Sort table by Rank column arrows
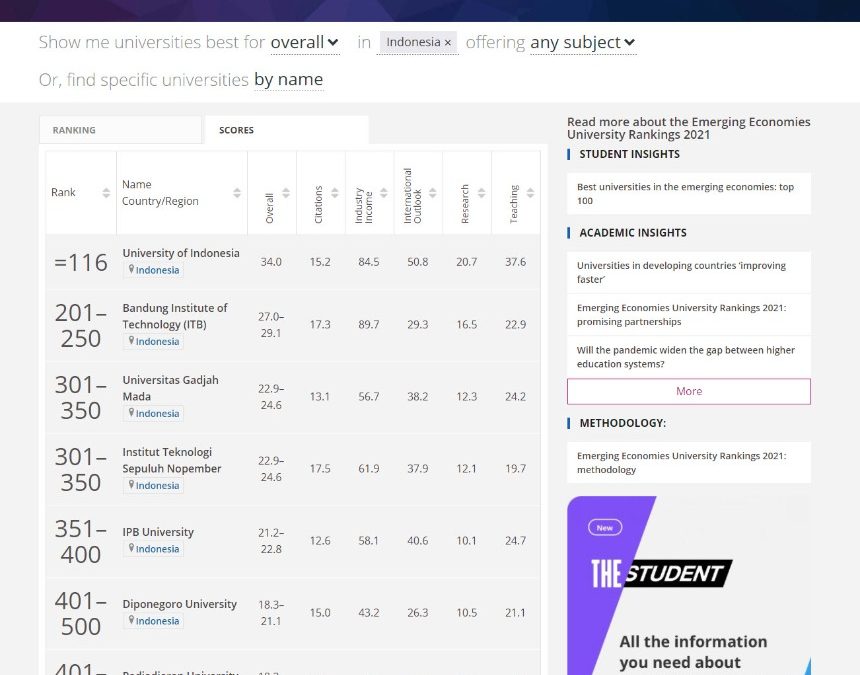This screenshot has width=860, height=675. (106, 192)
